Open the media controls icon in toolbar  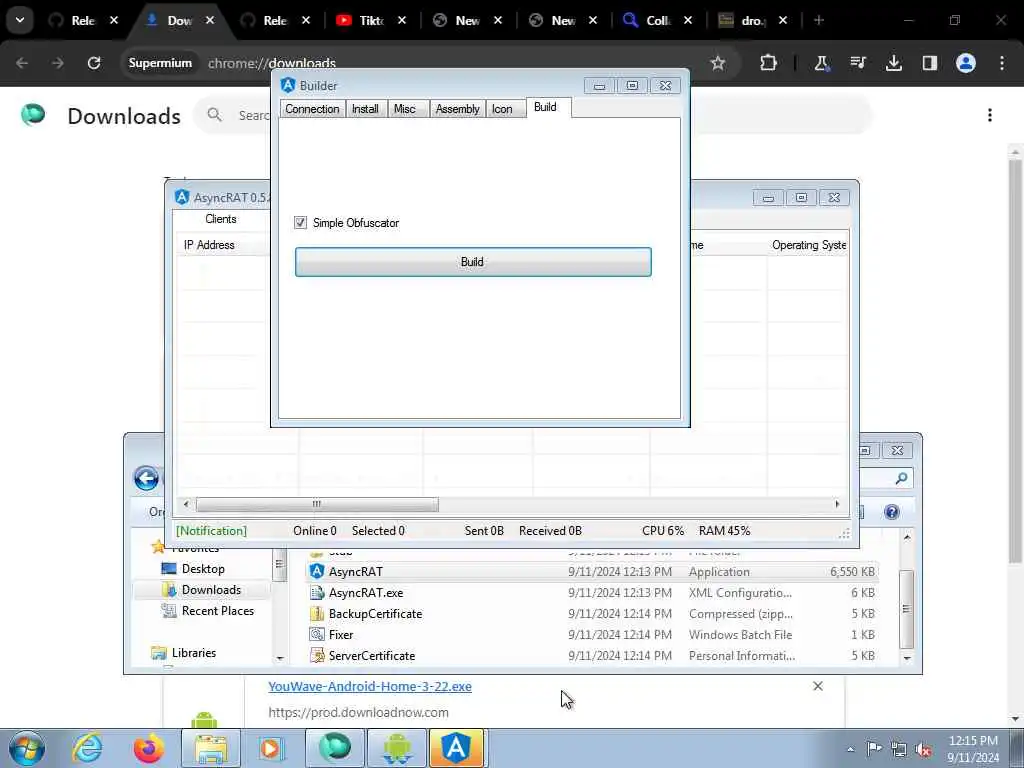point(857,63)
